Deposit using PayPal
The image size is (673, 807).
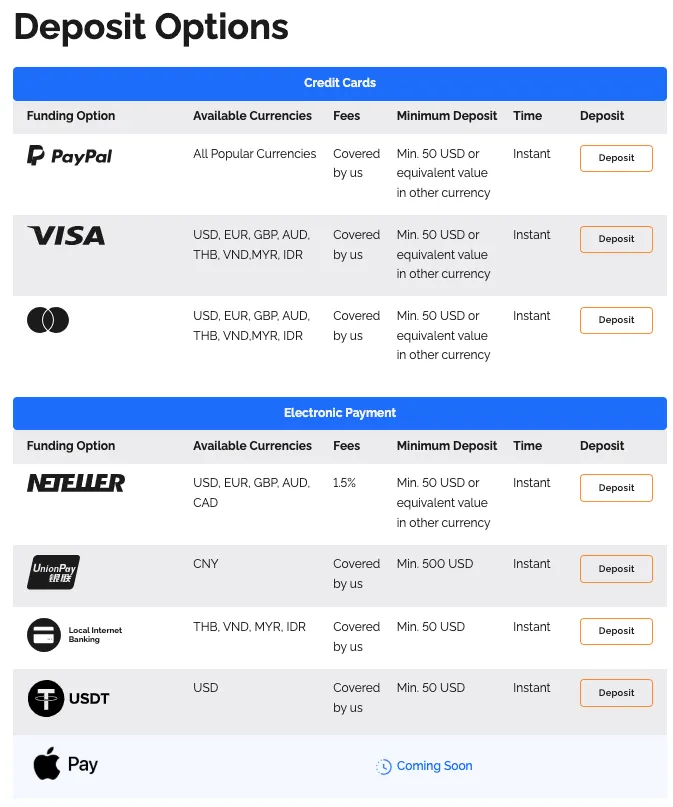point(616,158)
